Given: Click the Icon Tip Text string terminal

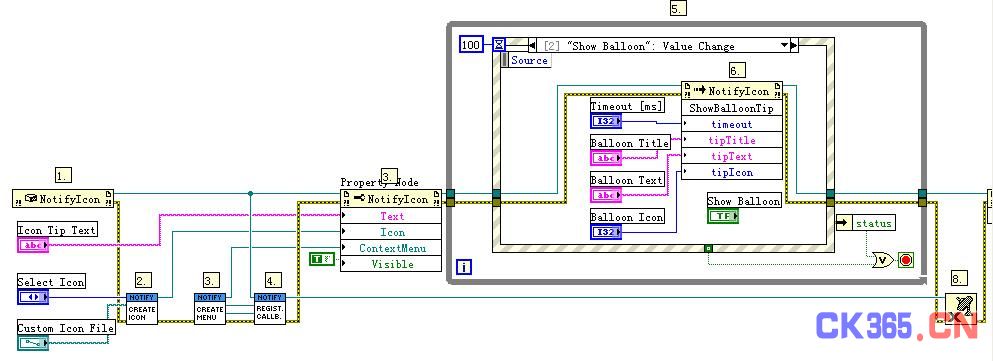Looking at the screenshot, I should [x=33, y=245].
